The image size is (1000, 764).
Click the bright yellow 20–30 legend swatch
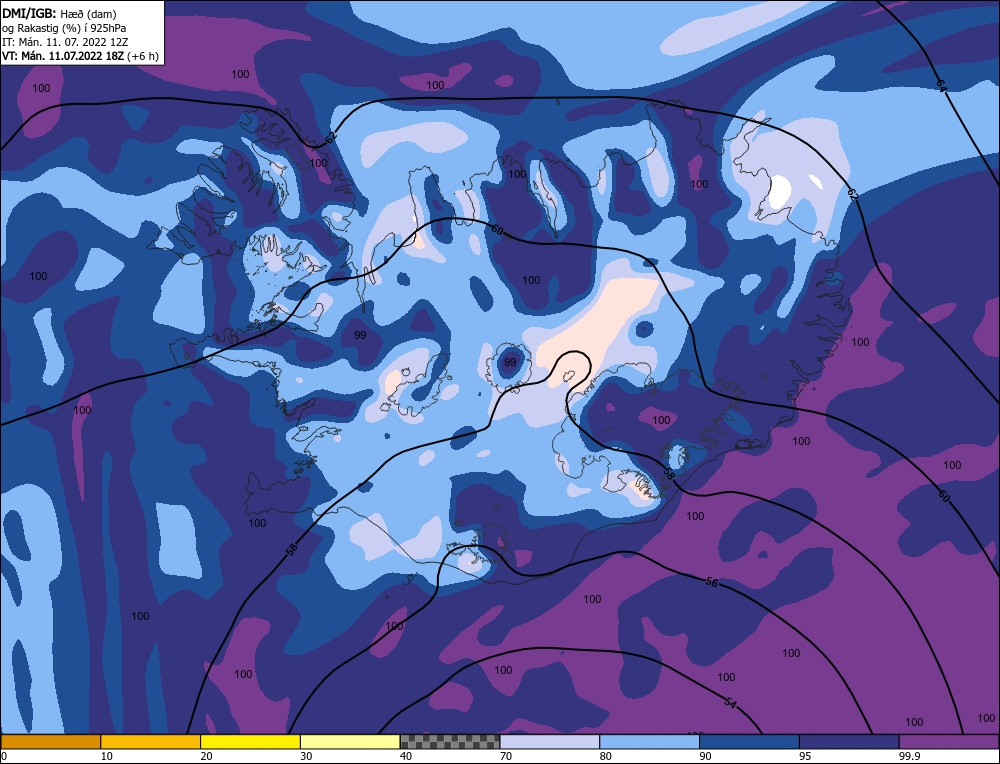[250, 741]
